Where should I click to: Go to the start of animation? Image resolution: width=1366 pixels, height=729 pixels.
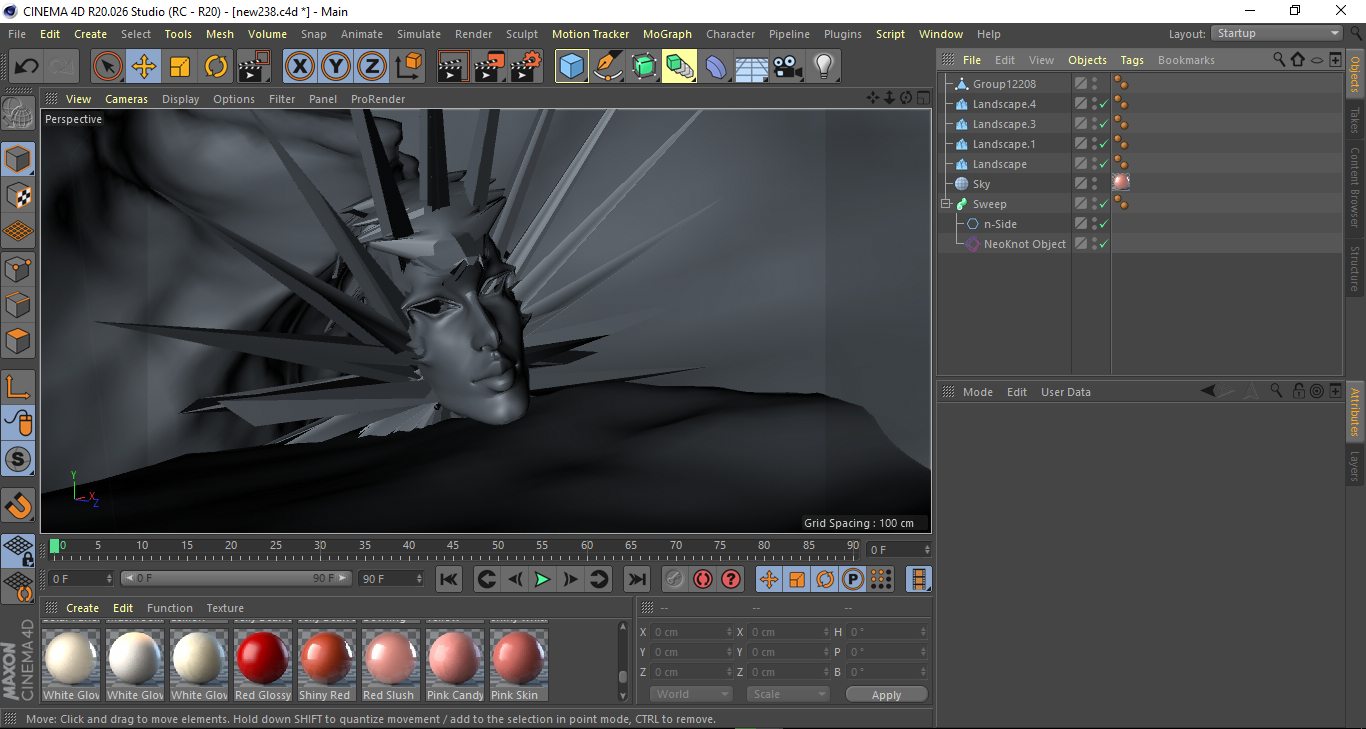tap(449, 579)
